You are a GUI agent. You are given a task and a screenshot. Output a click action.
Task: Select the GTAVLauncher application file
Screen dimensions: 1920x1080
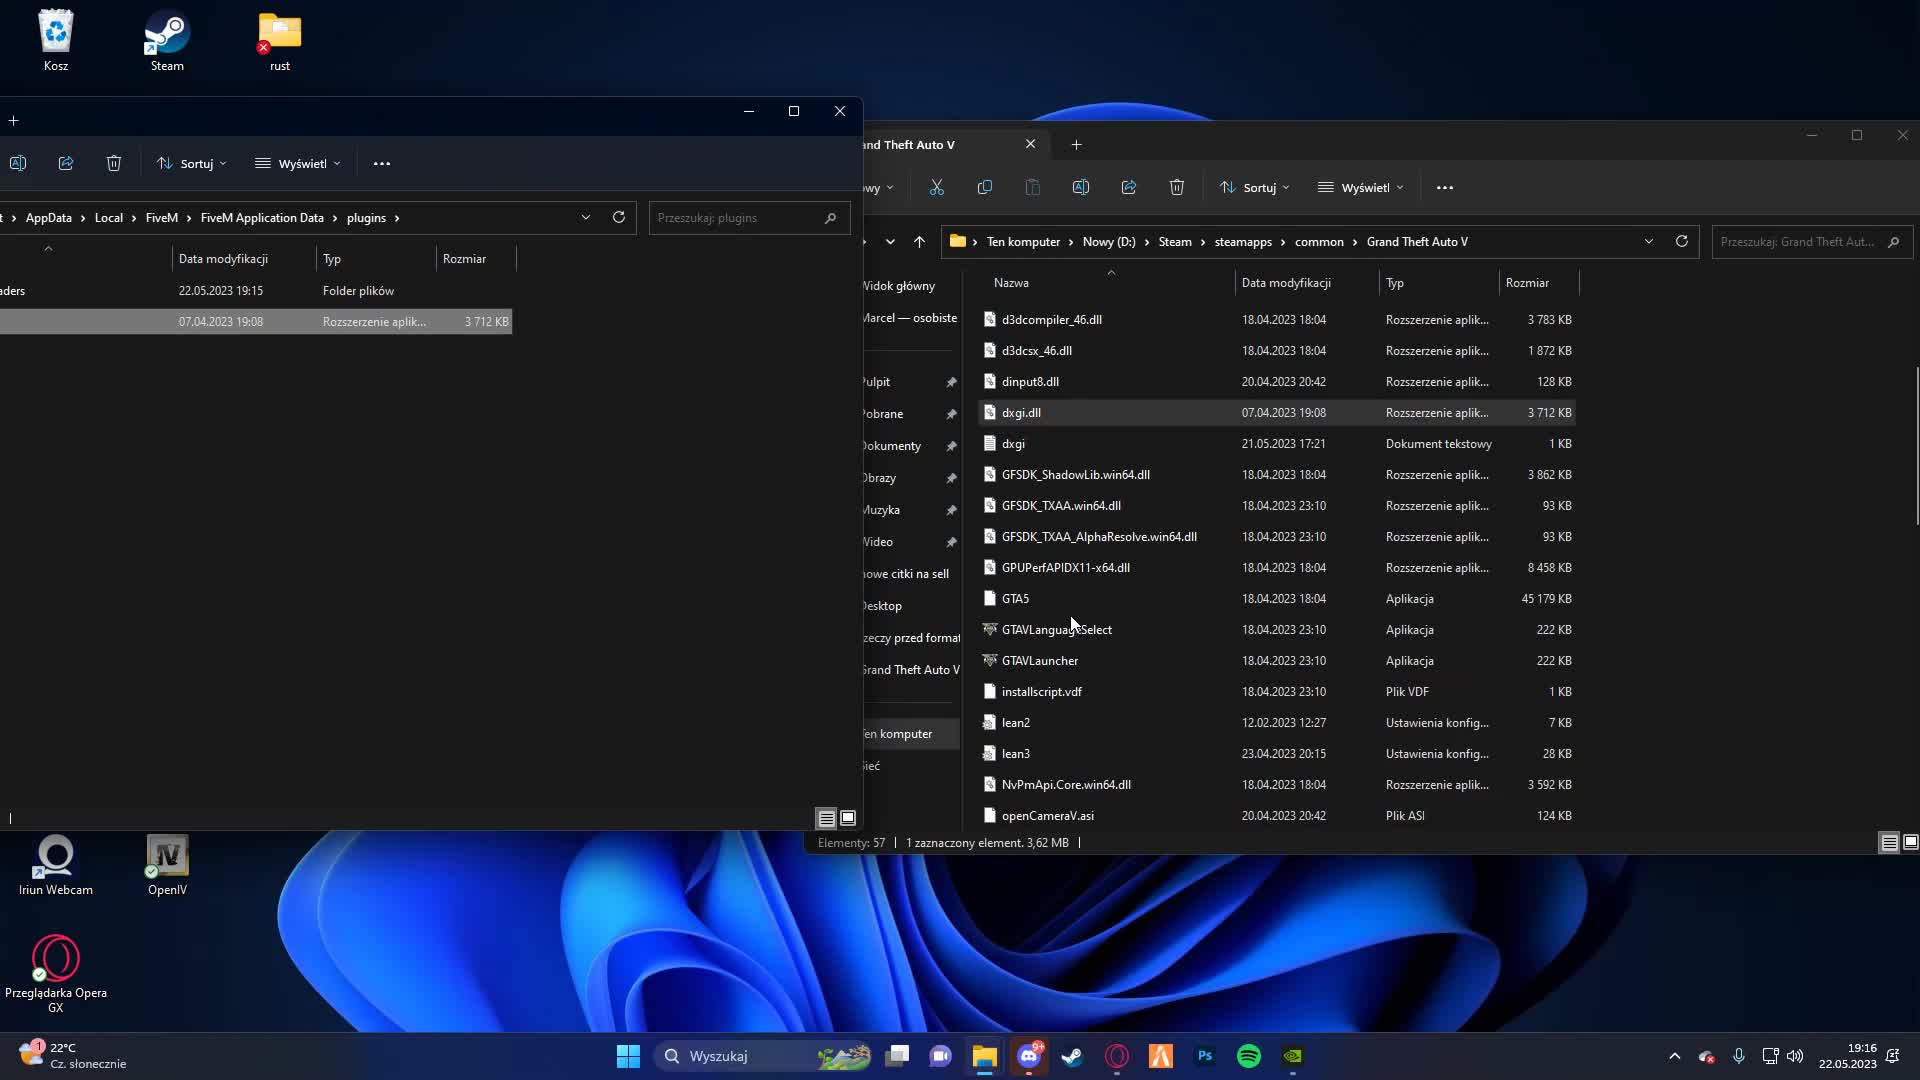point(1039,660)
